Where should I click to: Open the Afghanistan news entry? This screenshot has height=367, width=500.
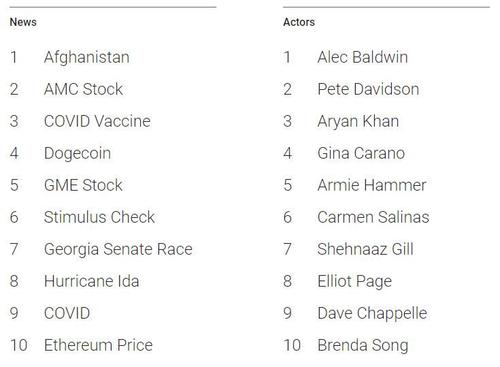click(x=87, y=57)
